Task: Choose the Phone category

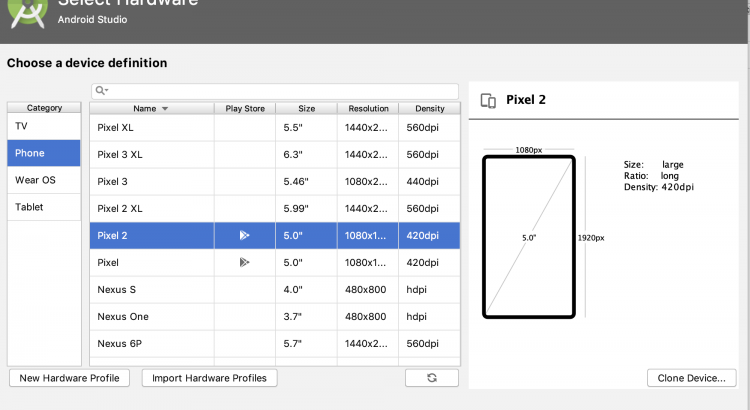Action: coord(44,153)
